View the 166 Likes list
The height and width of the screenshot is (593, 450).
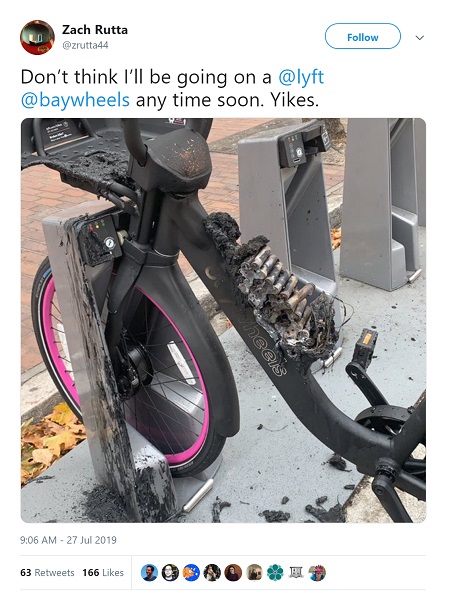(x=103, y=573)
